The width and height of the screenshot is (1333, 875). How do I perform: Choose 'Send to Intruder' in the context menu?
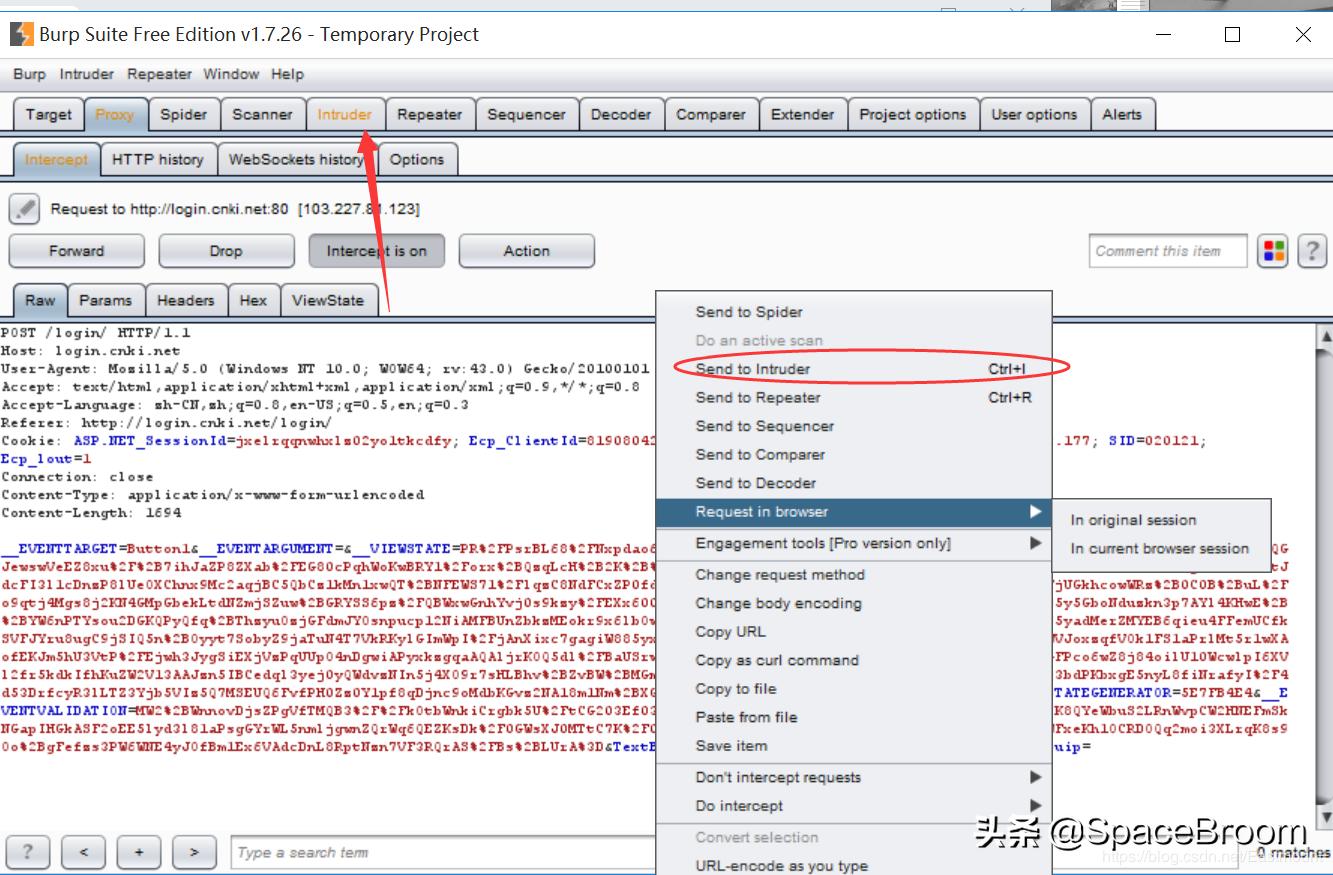click(x=854, y=369)
